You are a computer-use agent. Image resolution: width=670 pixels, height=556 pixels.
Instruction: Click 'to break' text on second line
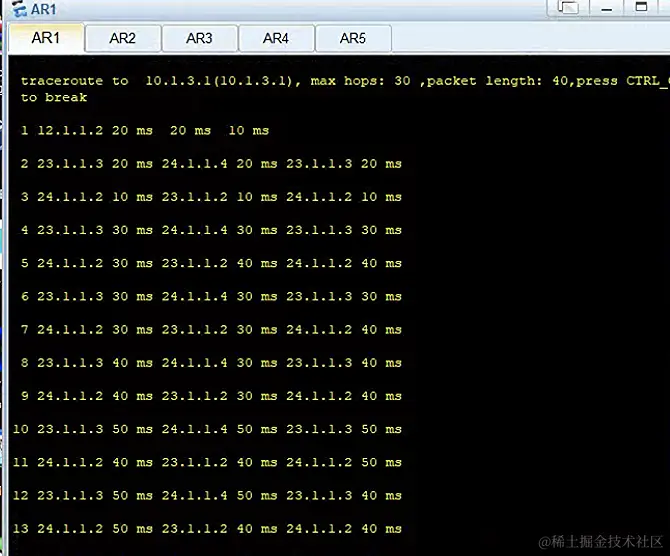click(x=54, y=97)
